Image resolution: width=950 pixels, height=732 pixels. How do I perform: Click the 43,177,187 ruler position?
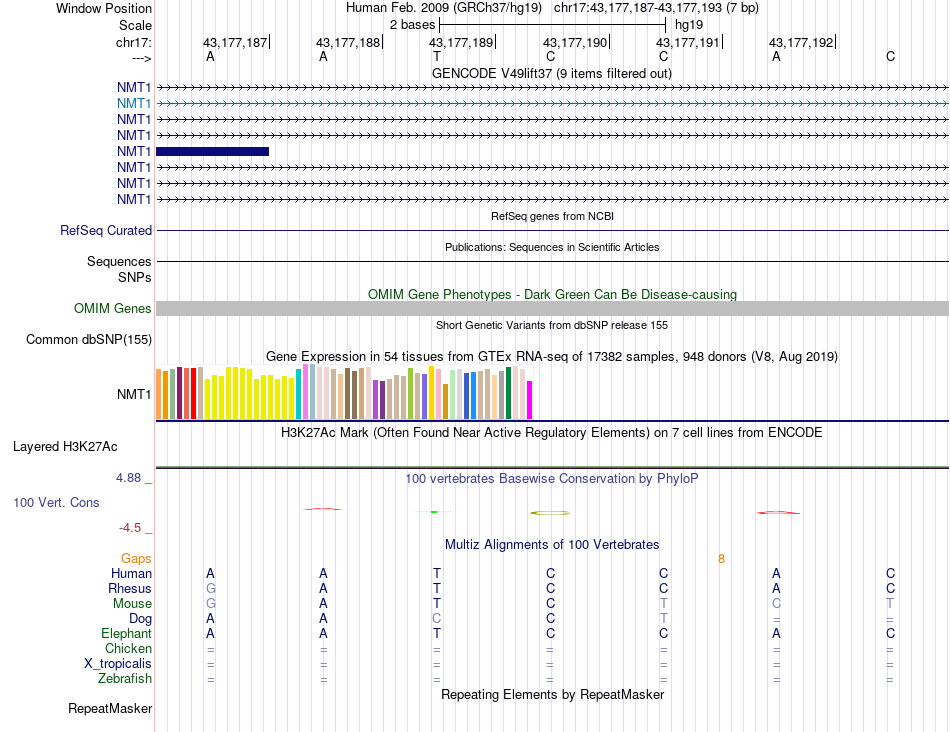235,42
